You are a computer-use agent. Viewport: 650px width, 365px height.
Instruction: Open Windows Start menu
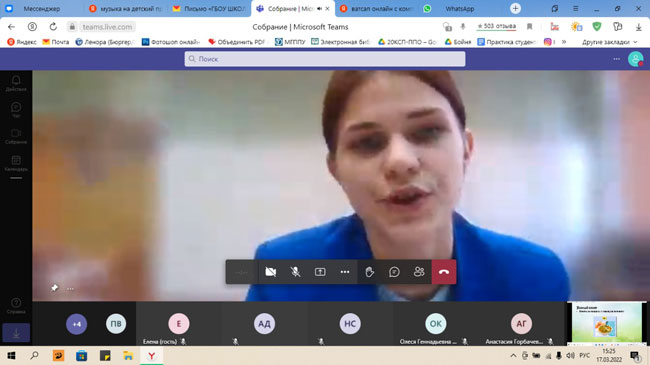pyautogui.click(x=11, y=355)
